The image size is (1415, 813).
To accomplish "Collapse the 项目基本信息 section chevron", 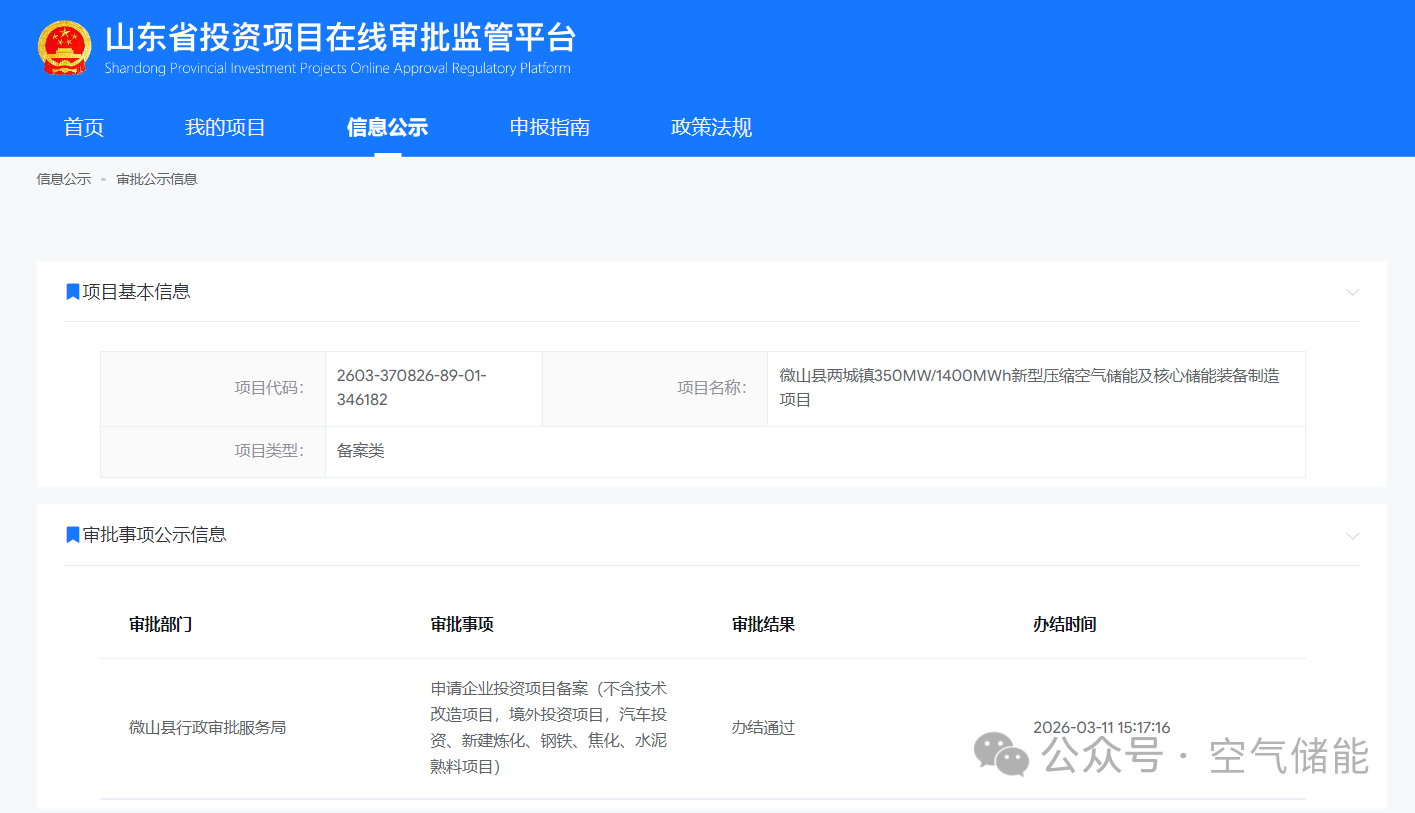I will click(x=1352, y=293).
